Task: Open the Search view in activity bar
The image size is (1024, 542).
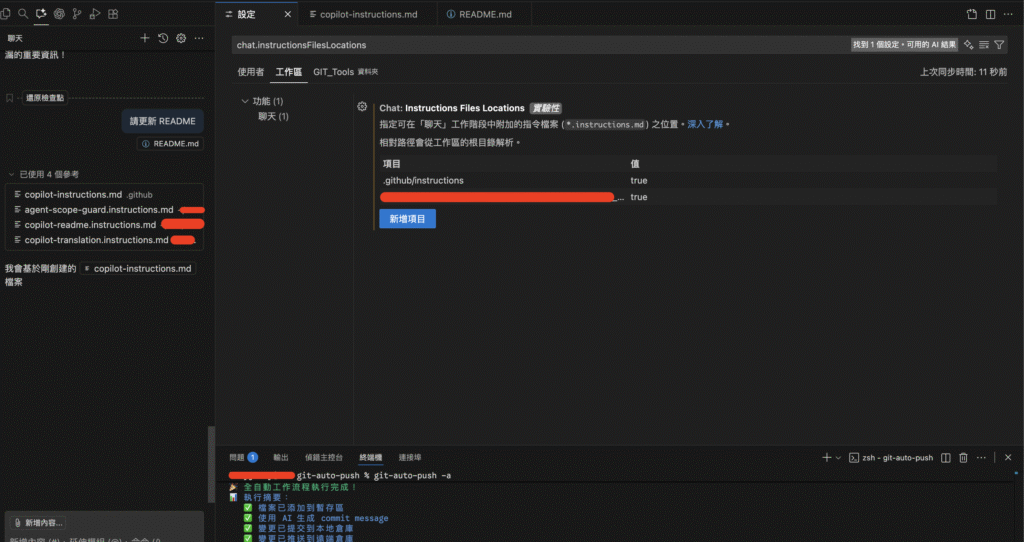Action: click(x=23, y=15)
